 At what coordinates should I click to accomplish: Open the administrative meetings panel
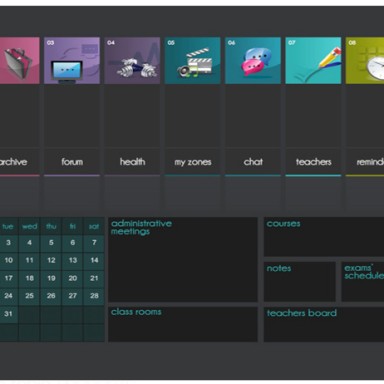[x=183, y=260]
